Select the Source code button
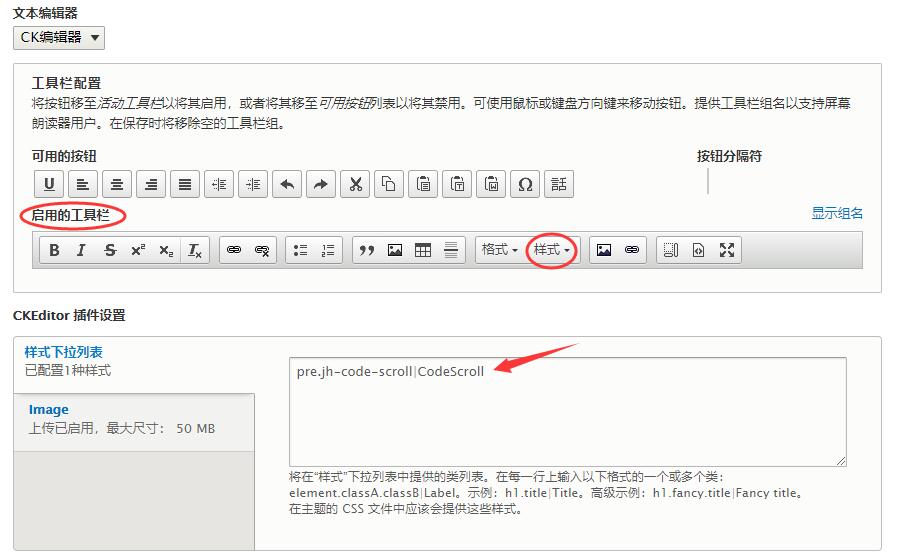This screenshot has height=560, width=903. point(699,250)
